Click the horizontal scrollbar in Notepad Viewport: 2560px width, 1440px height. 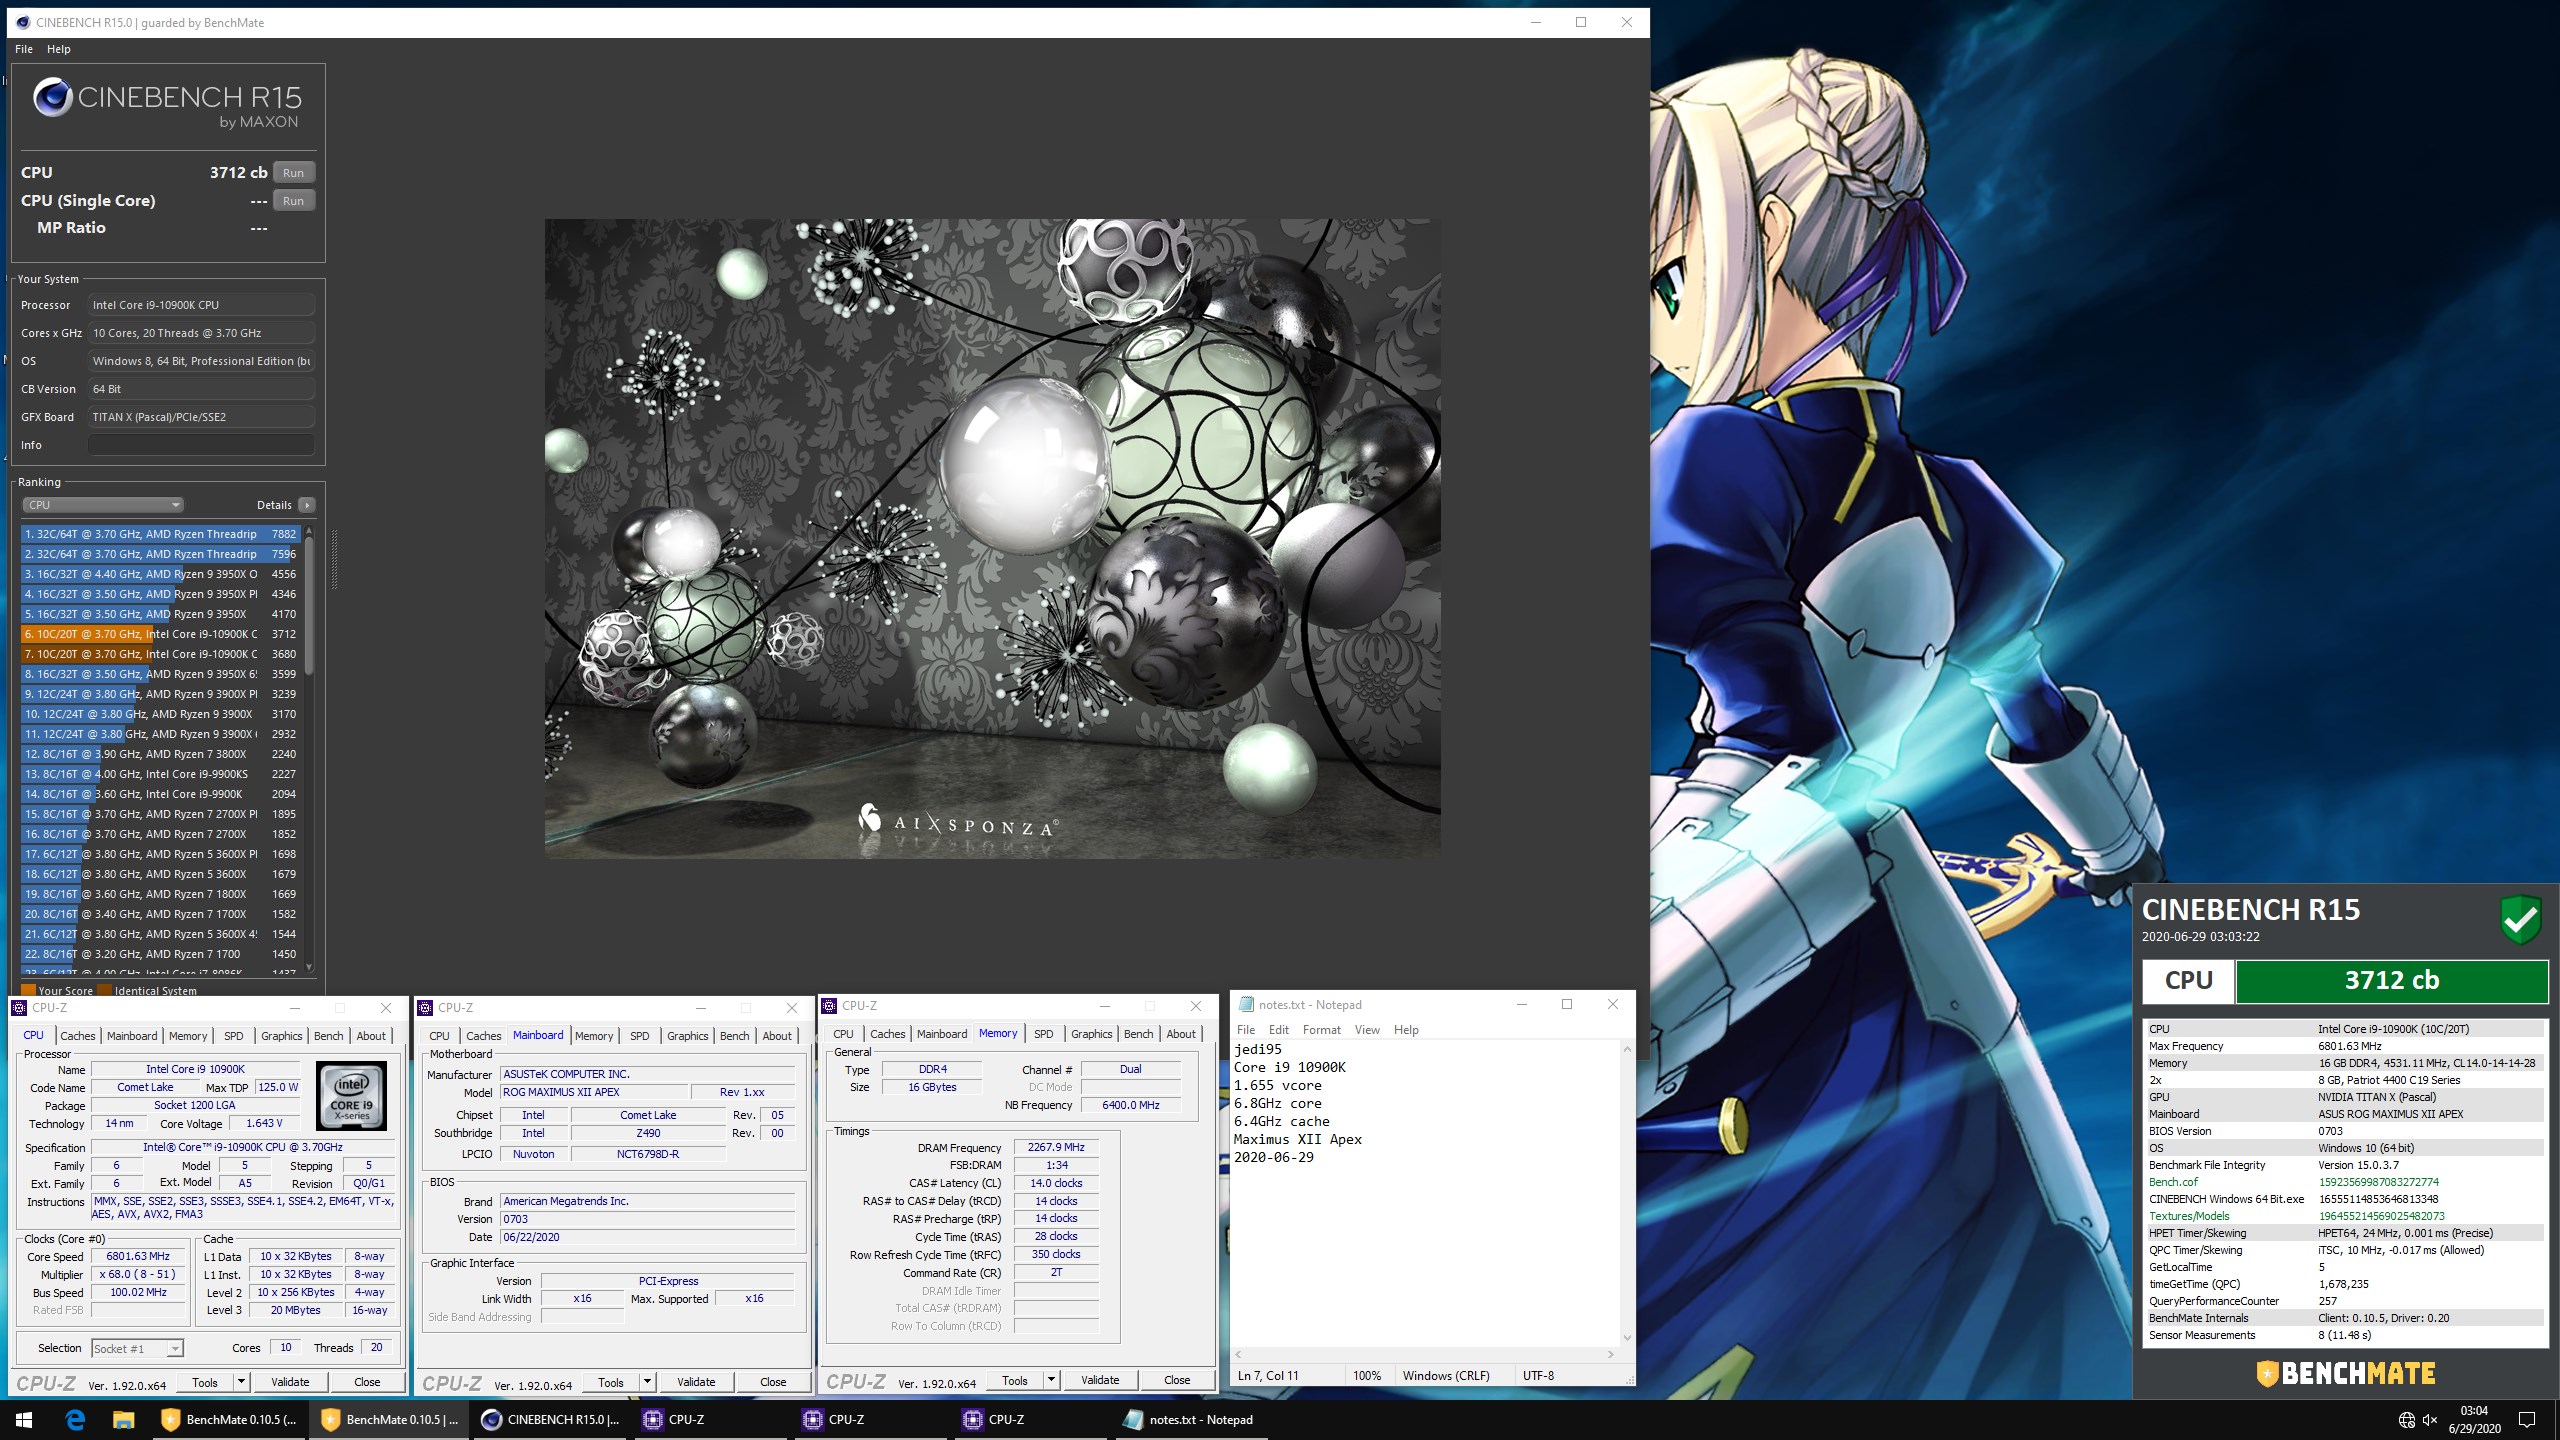click(1424, 1354)
